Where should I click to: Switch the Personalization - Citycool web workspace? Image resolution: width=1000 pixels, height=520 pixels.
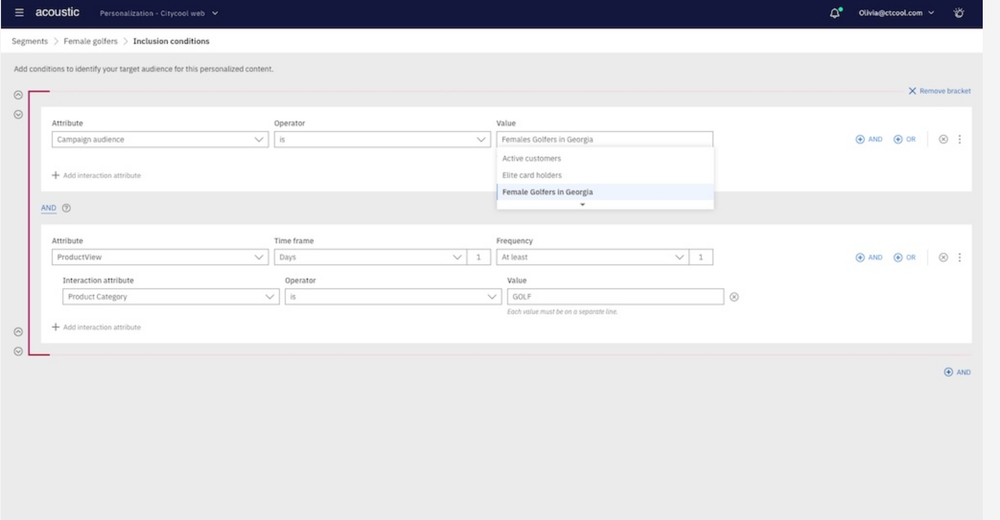point(159,13)
